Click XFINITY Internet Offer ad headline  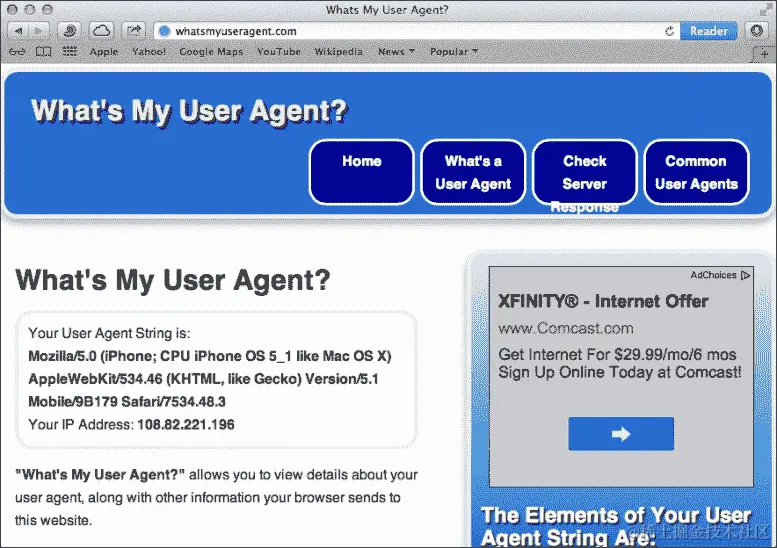point(603,301)
